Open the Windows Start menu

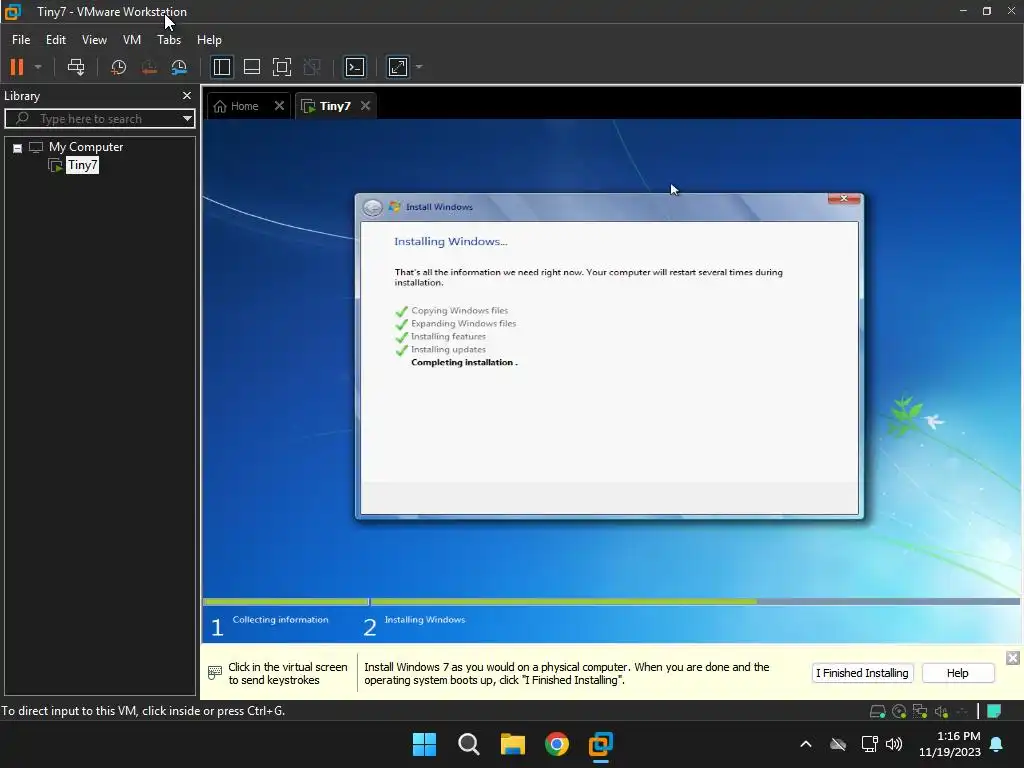click(x=424, y=744)
